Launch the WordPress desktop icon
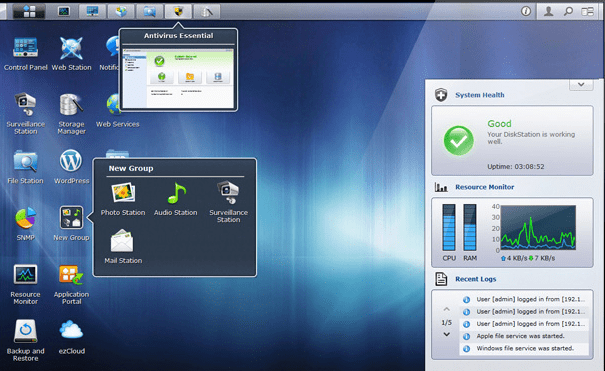The image size is (605, 371). [71, 167]
